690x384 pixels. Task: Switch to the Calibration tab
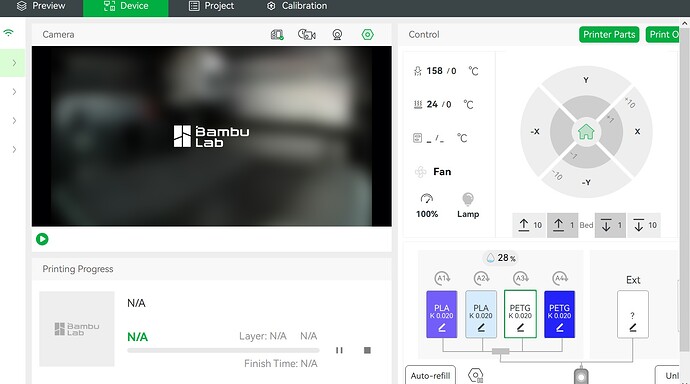pyautogui.click(x=297, y=6)
